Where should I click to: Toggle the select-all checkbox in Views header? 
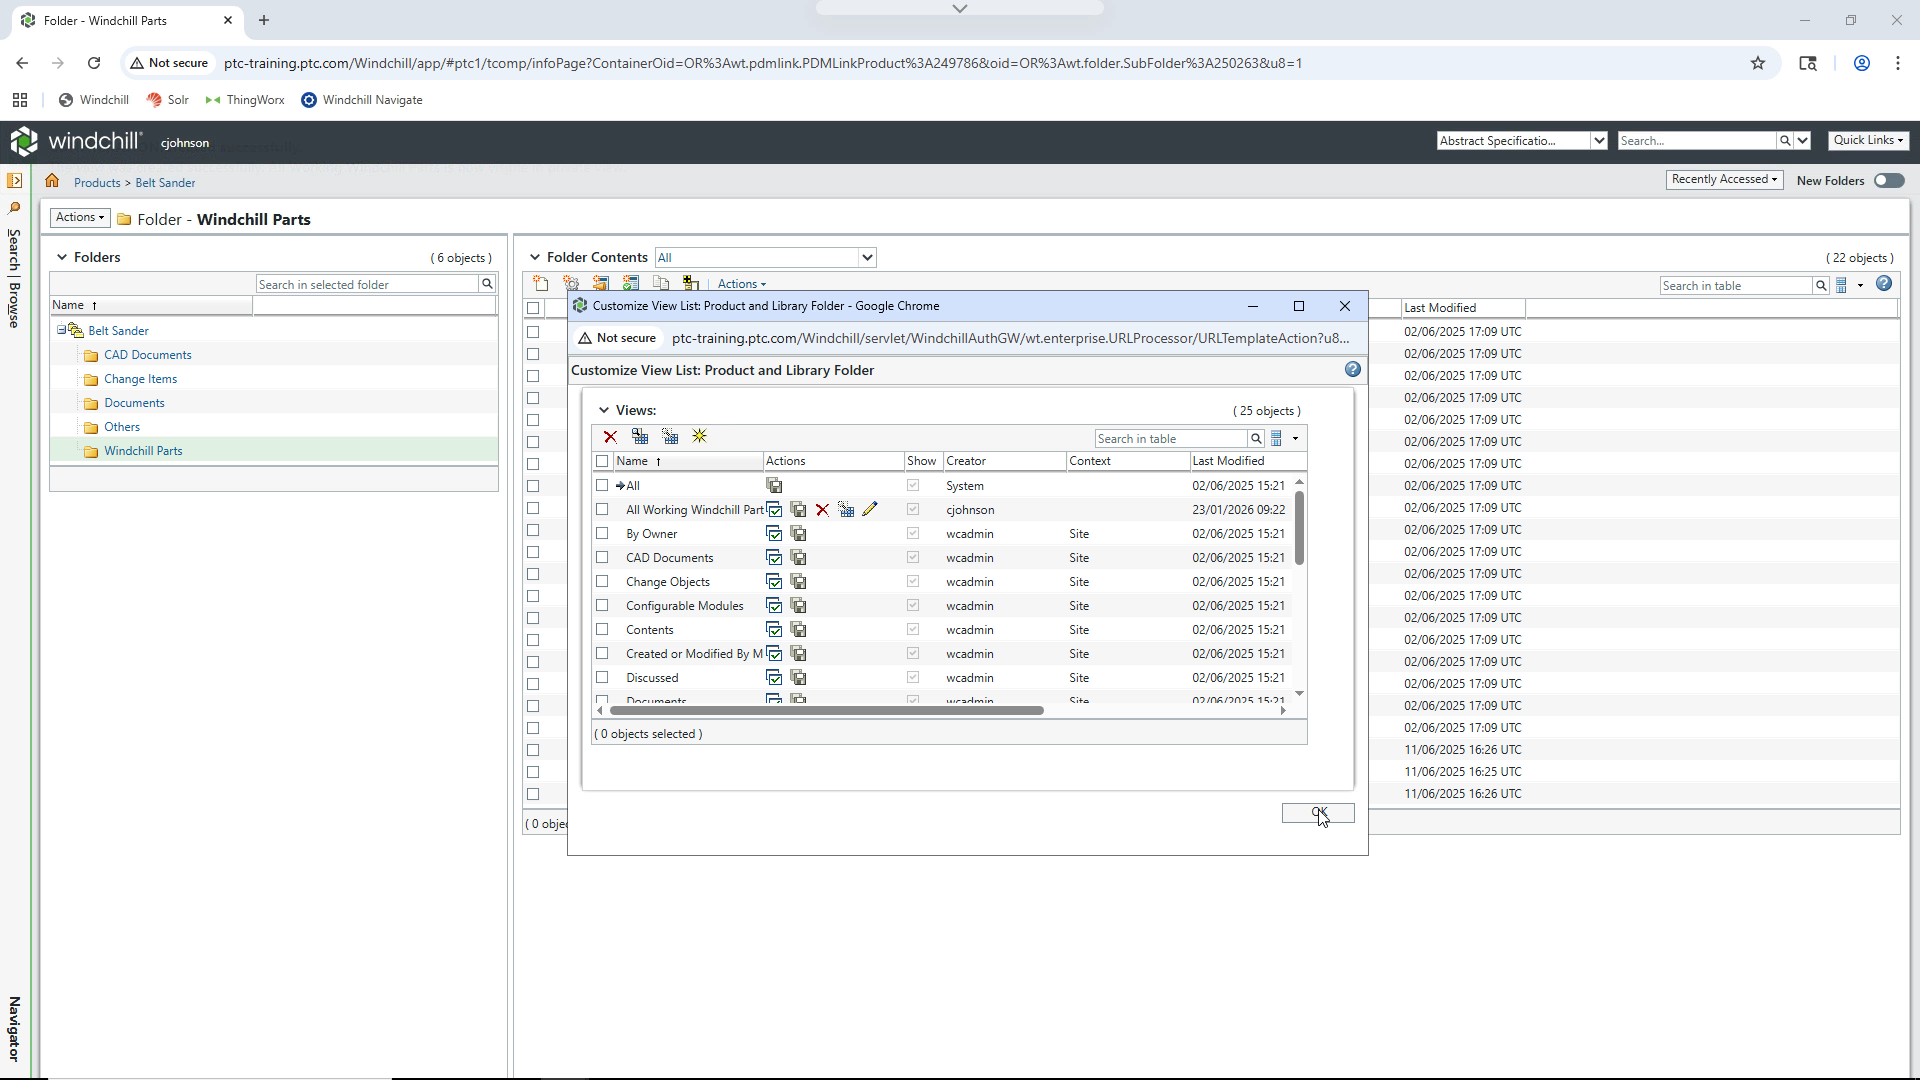click(602, 462)
